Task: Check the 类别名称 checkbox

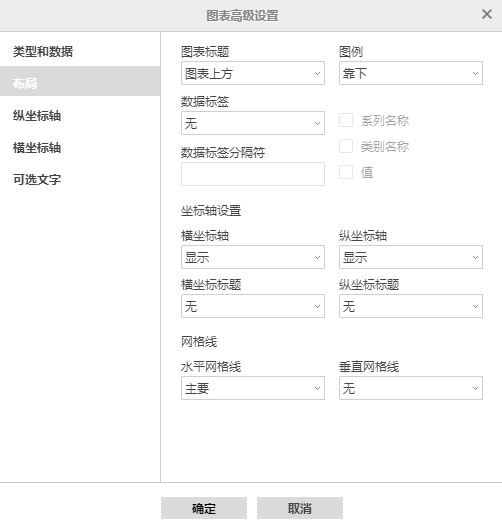Action: coord(346,146)
